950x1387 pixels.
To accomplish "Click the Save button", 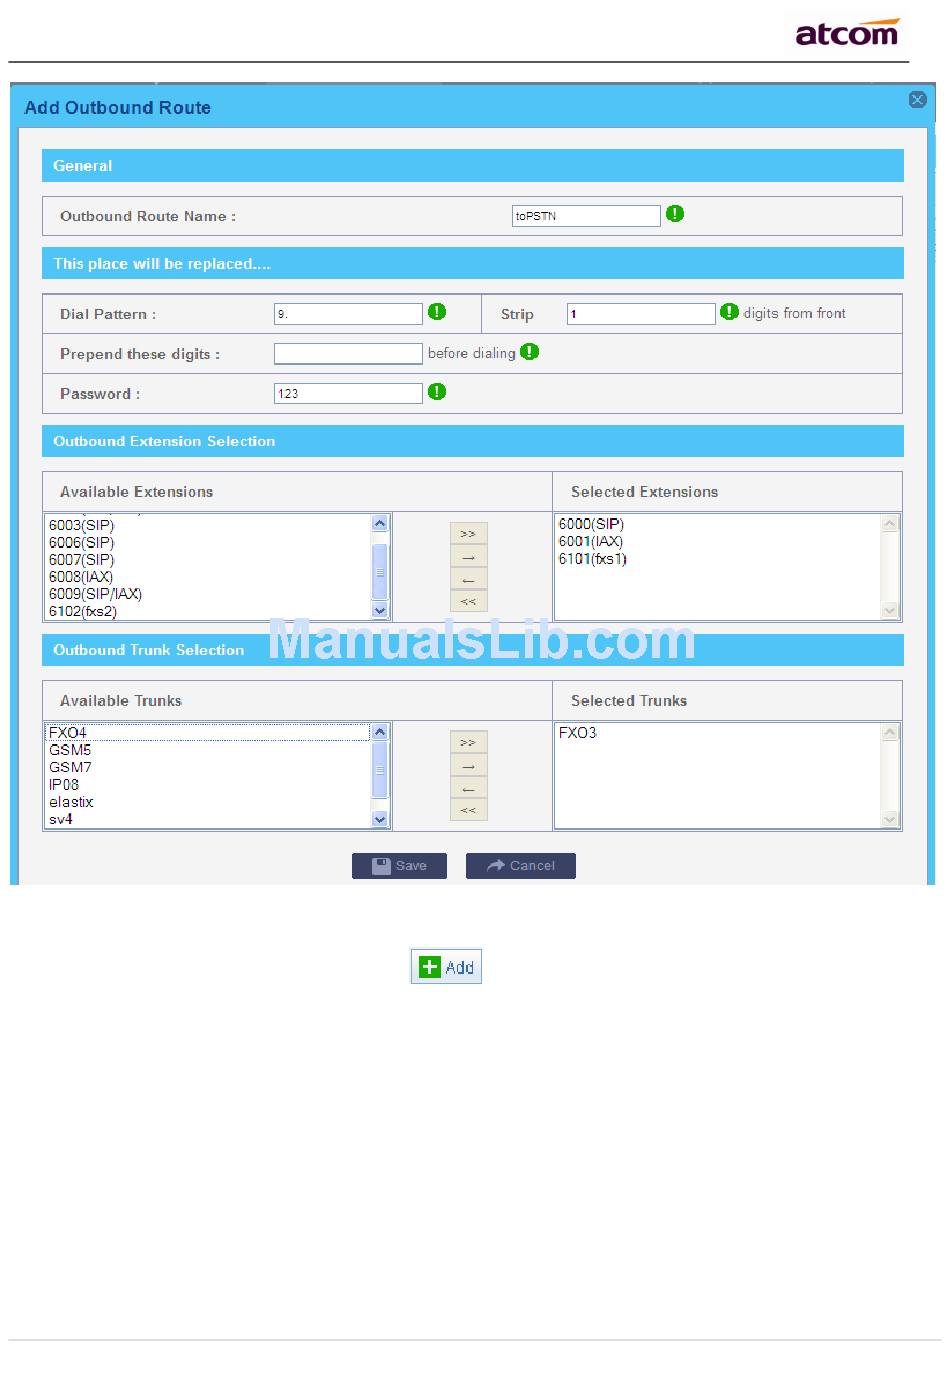I will pos(399,866).
